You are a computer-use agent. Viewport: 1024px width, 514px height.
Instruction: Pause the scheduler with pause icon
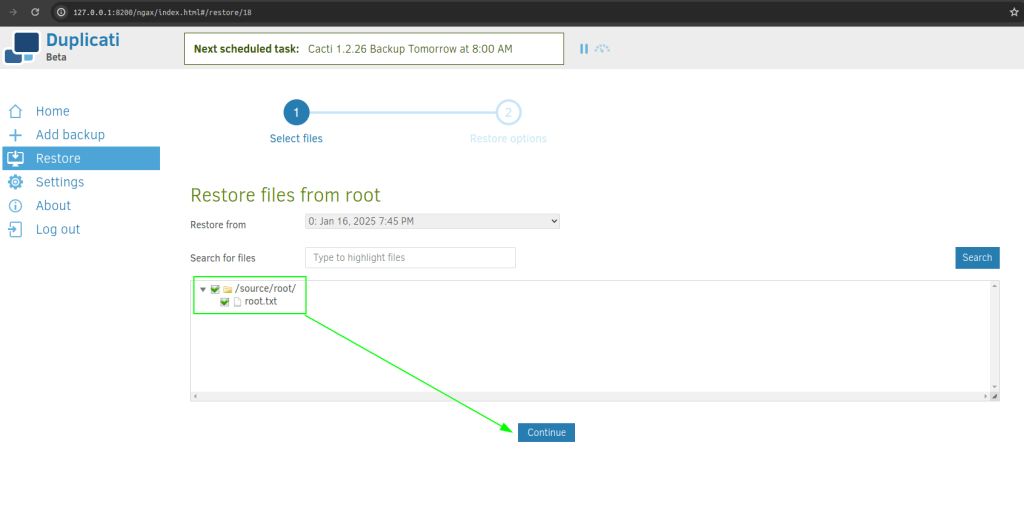pyautogui.click(x=584, y=49)
